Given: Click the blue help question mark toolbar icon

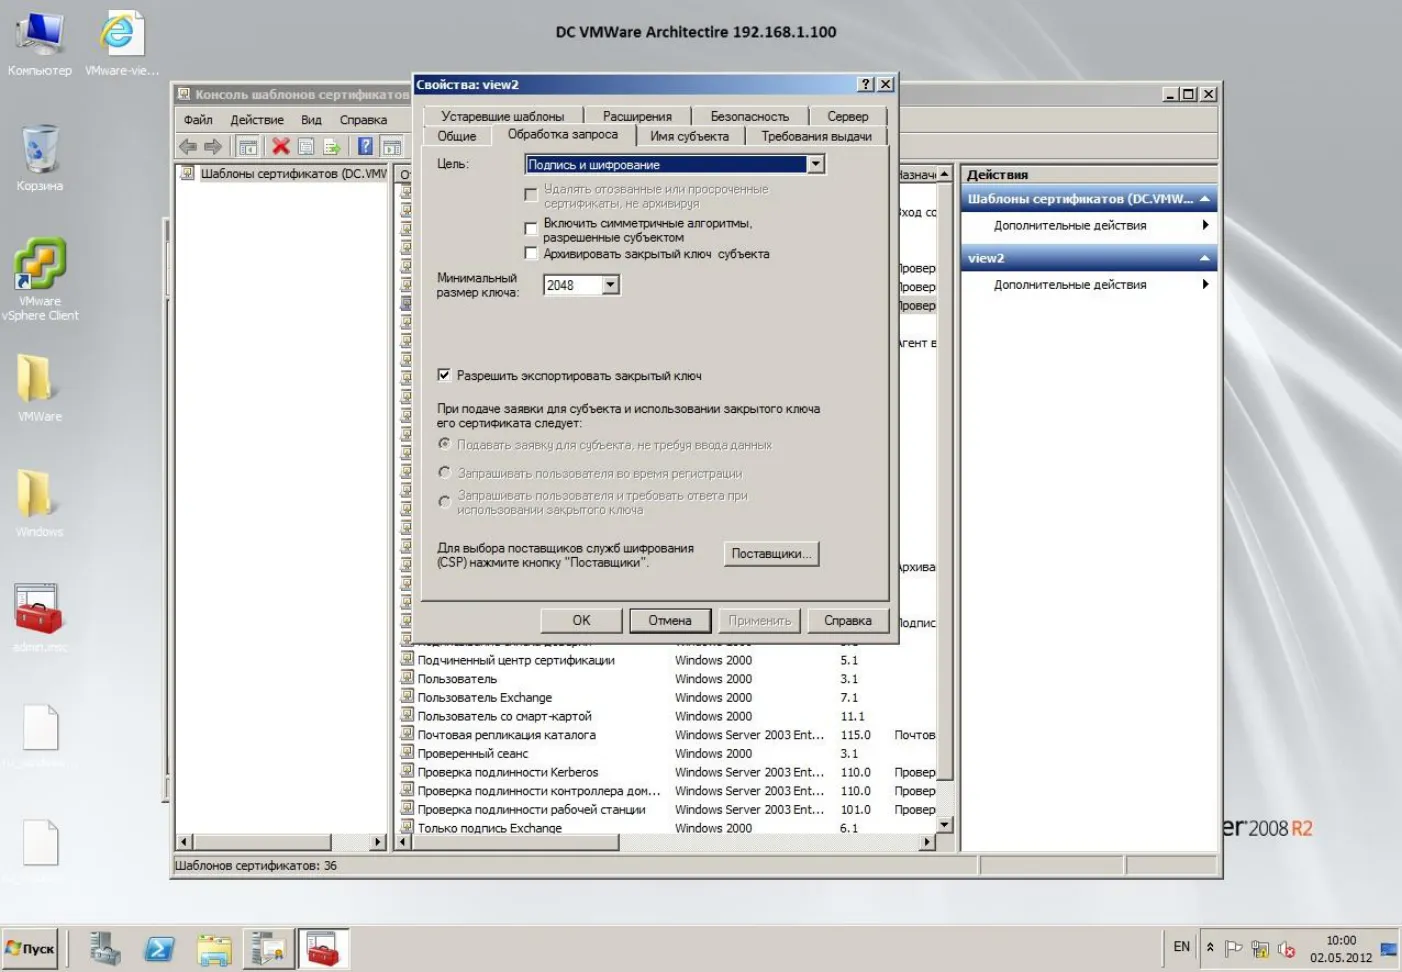Looking at the screenshot, I should coord(365,147).
